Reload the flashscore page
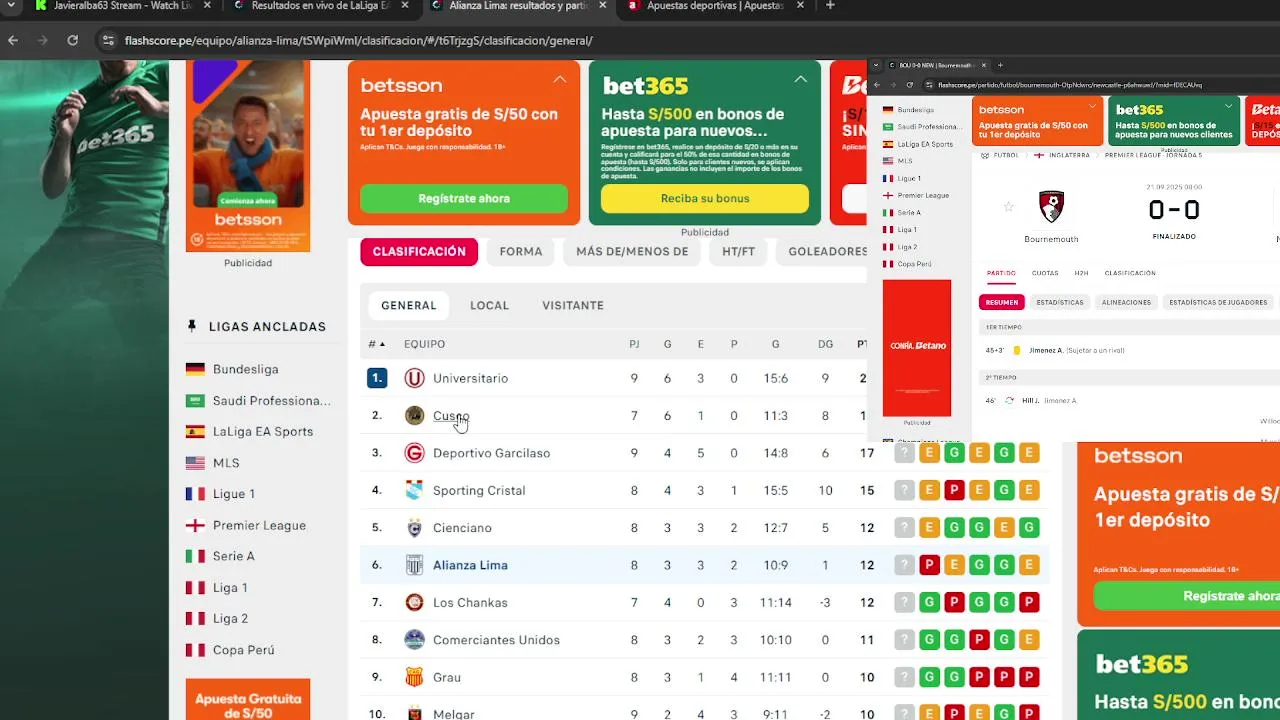The height and width of the screenshot is (720, 1280). pos(72,41)
